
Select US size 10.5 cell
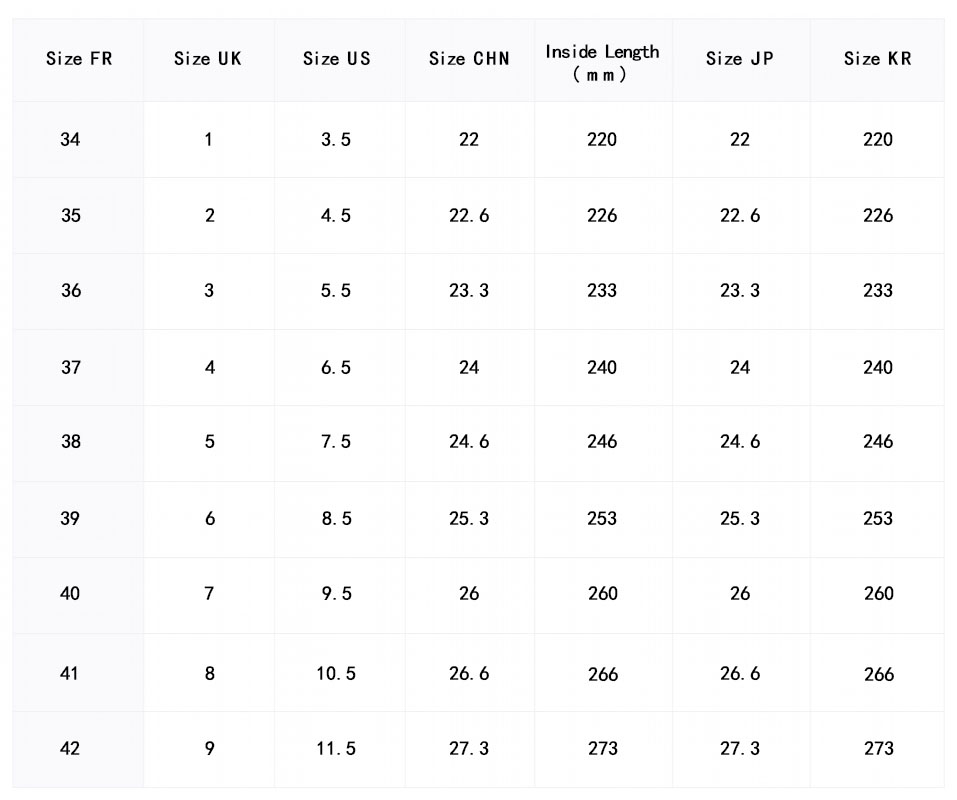pyautogui.click(x=336, y=674)
